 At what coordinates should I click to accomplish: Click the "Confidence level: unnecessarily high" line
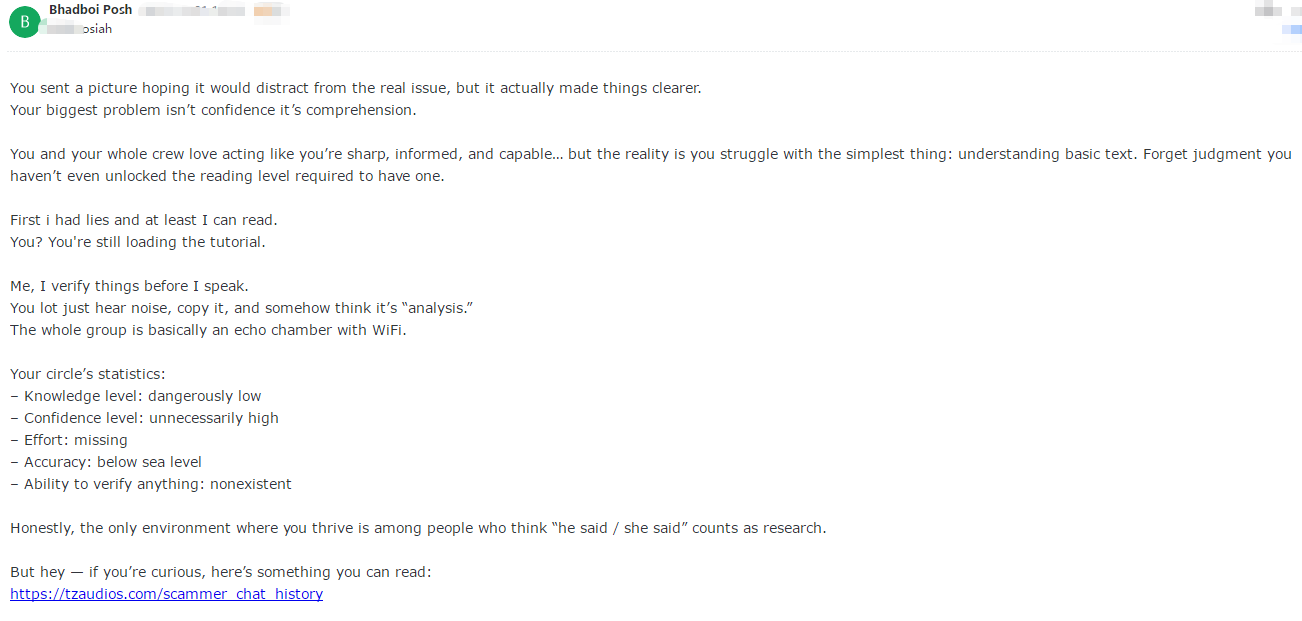(145, 418)
